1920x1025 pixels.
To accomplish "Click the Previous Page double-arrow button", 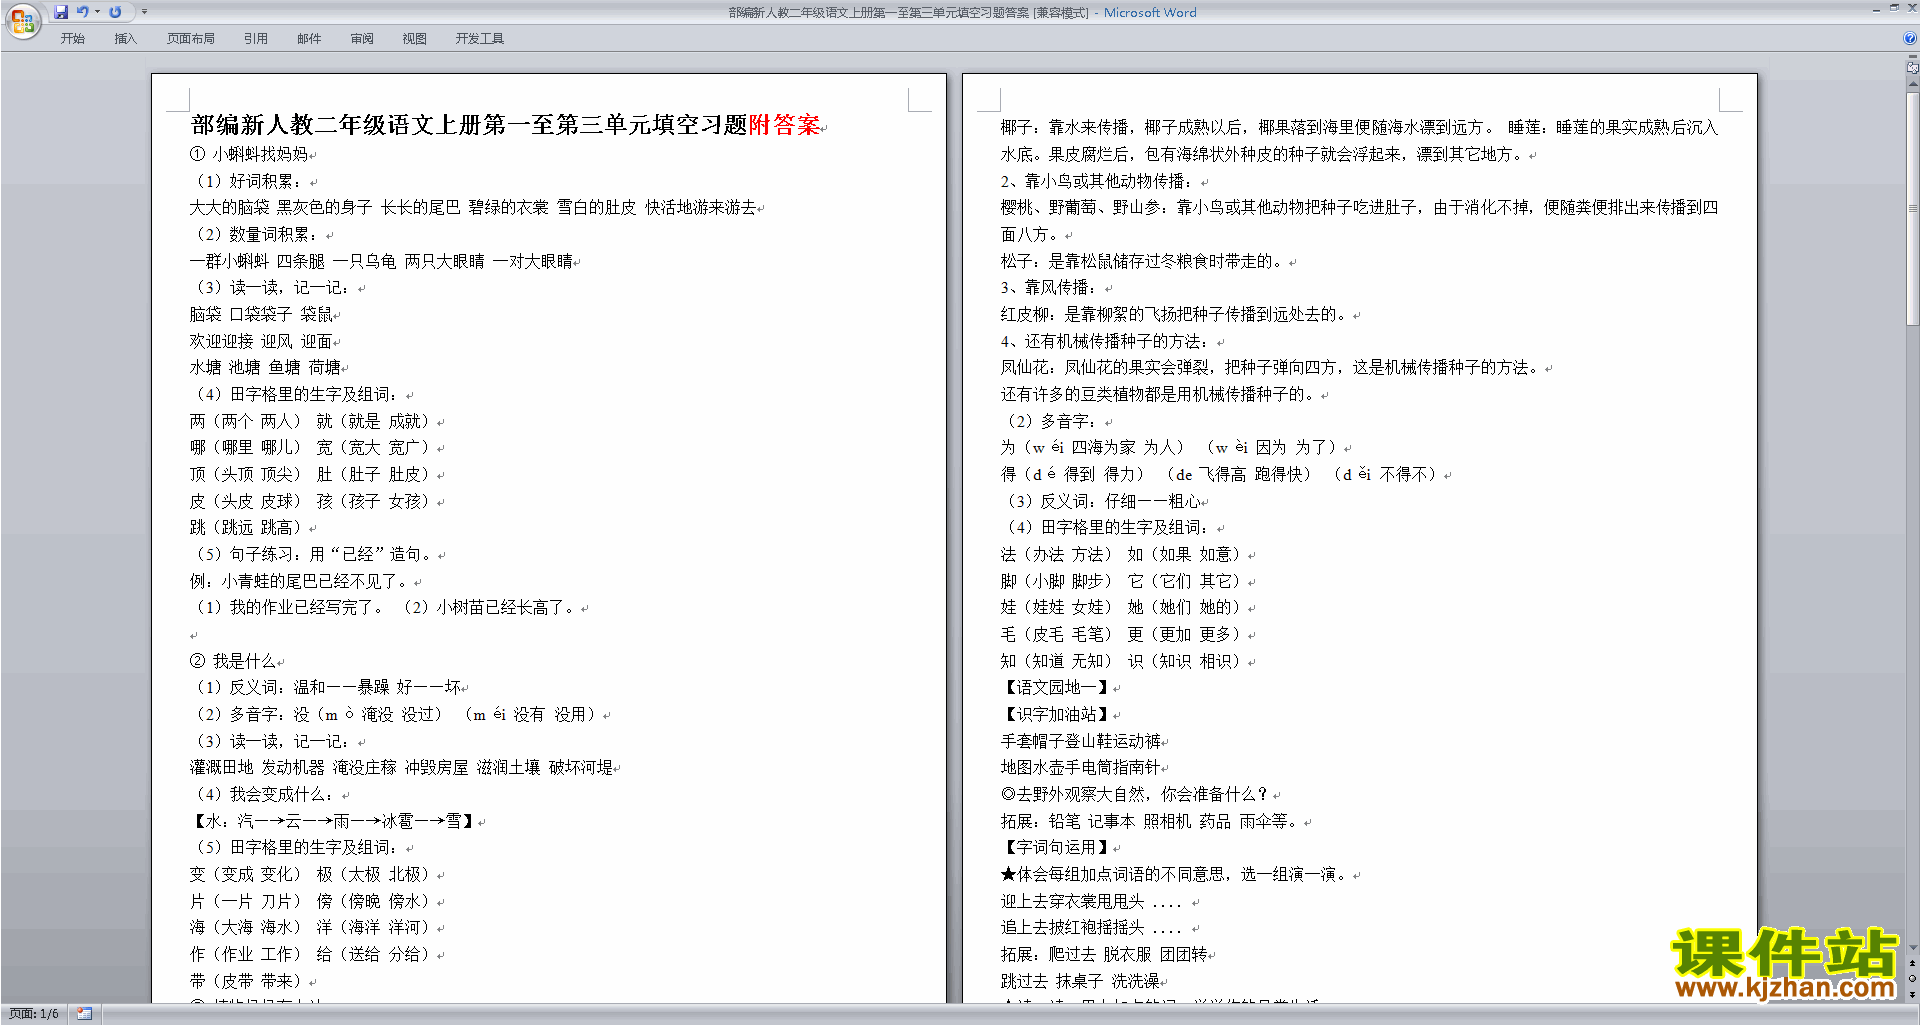I will 1912,964.
